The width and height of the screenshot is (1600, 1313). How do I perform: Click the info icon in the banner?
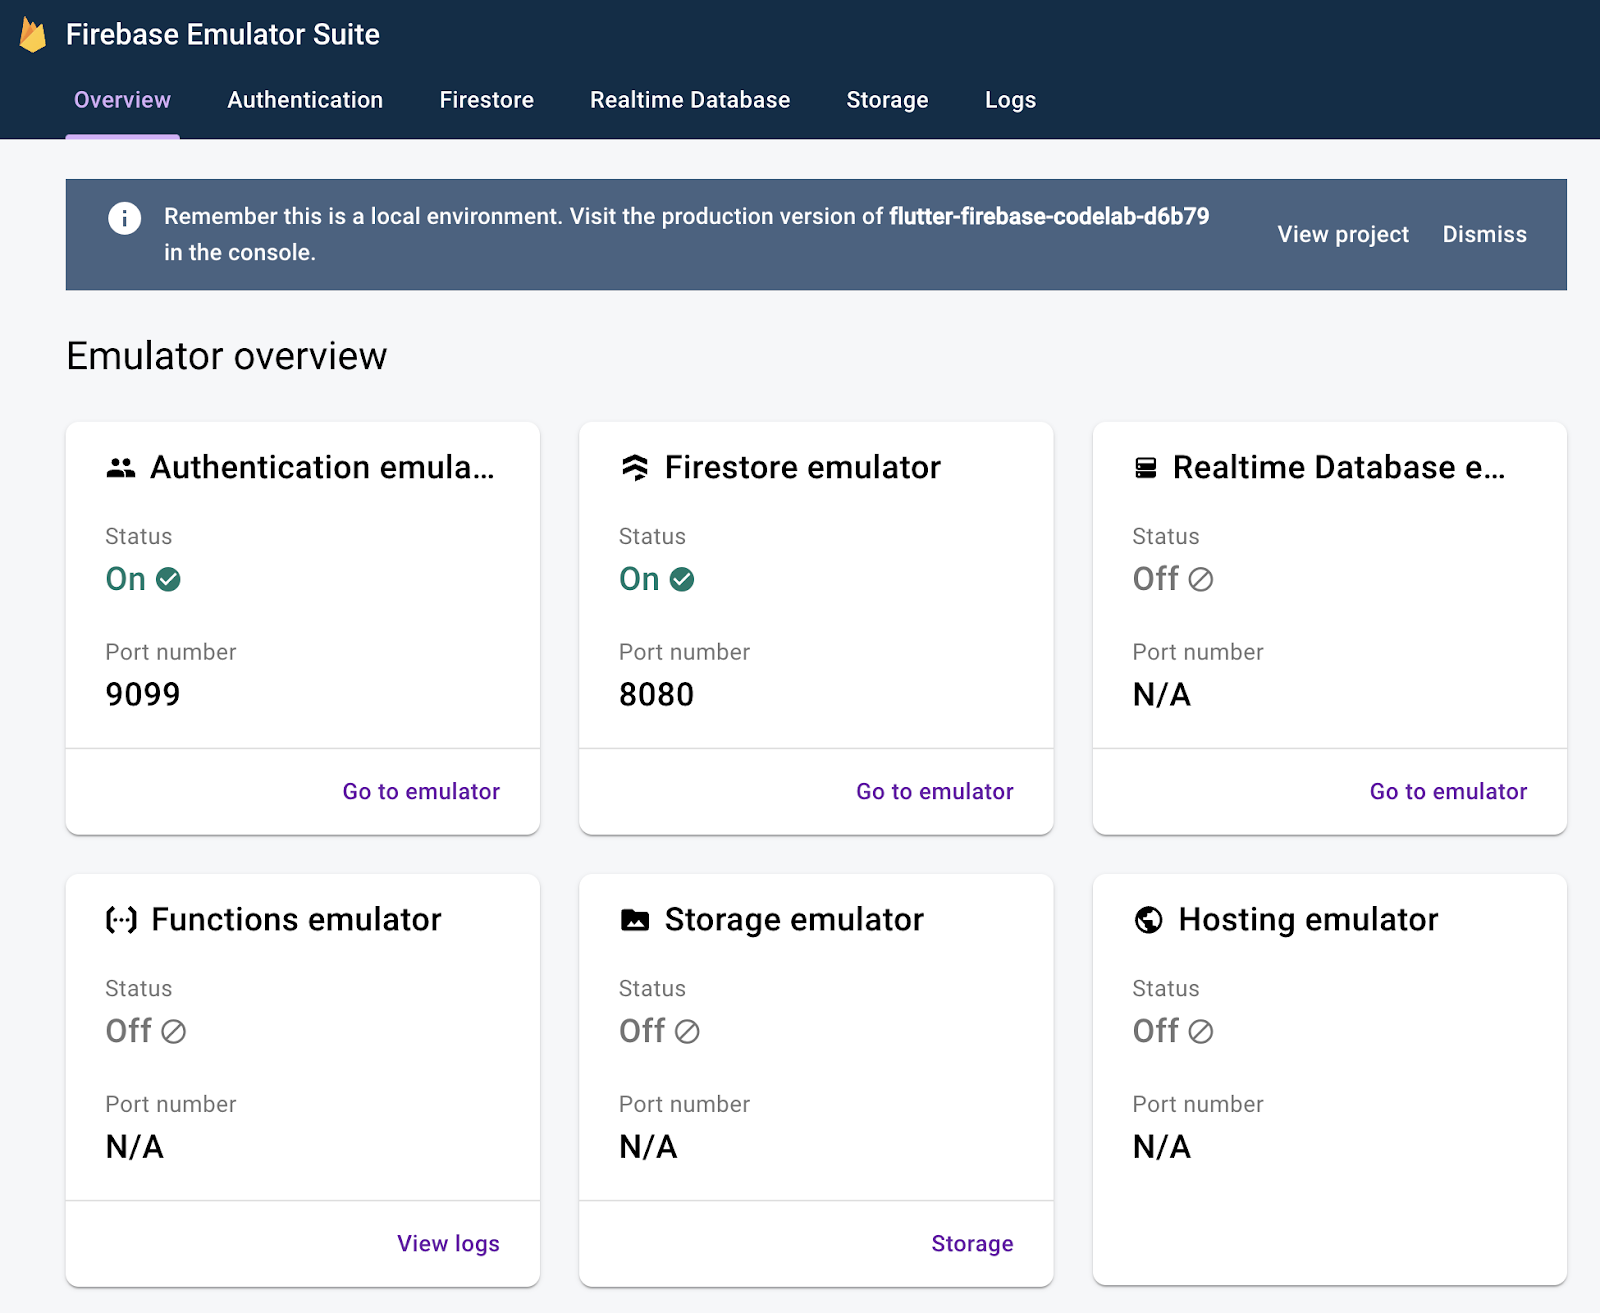coord(124,218)
